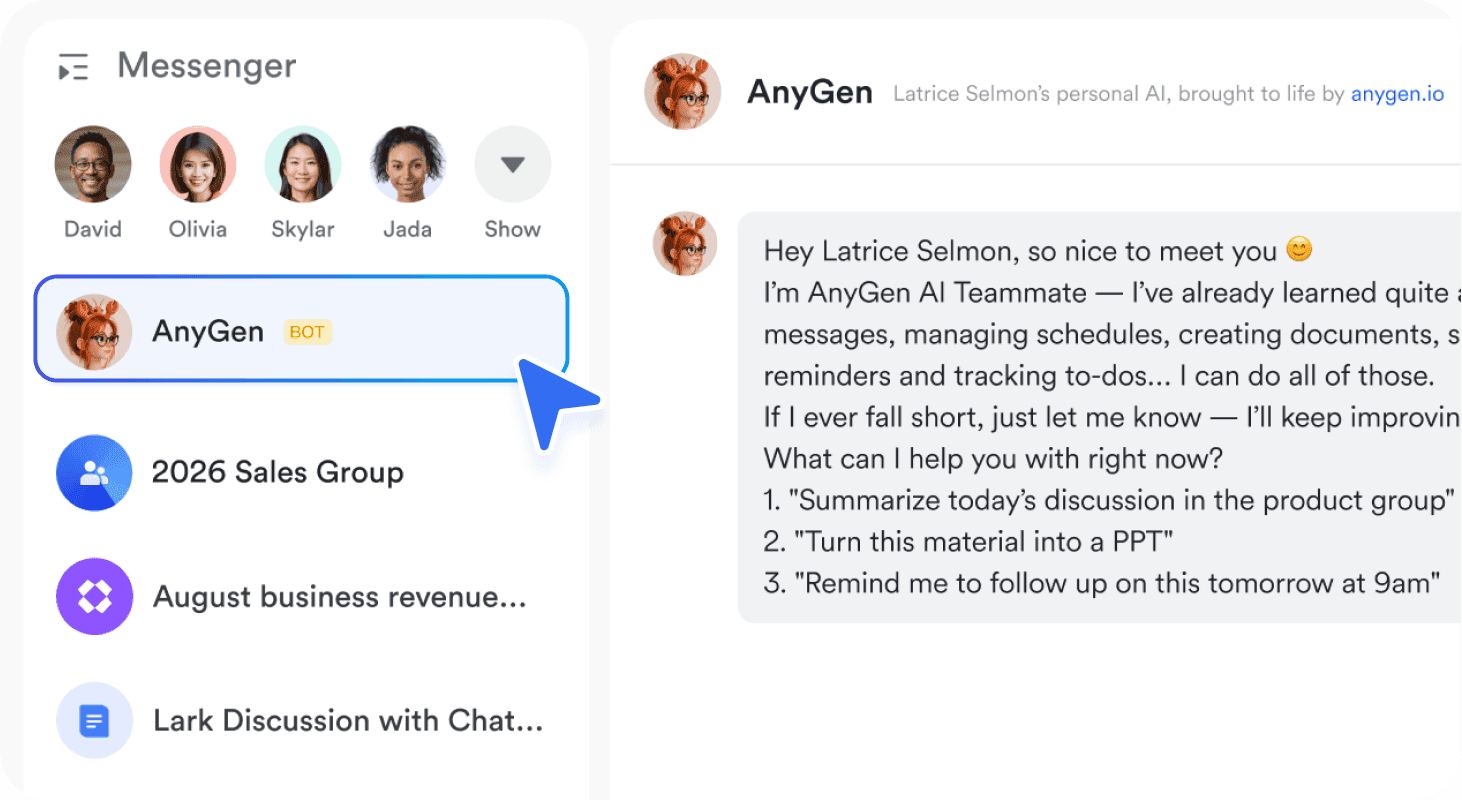Screen dimensions: 1462x800
Task: Click the Show label under arrow
Action: point(513,229)
